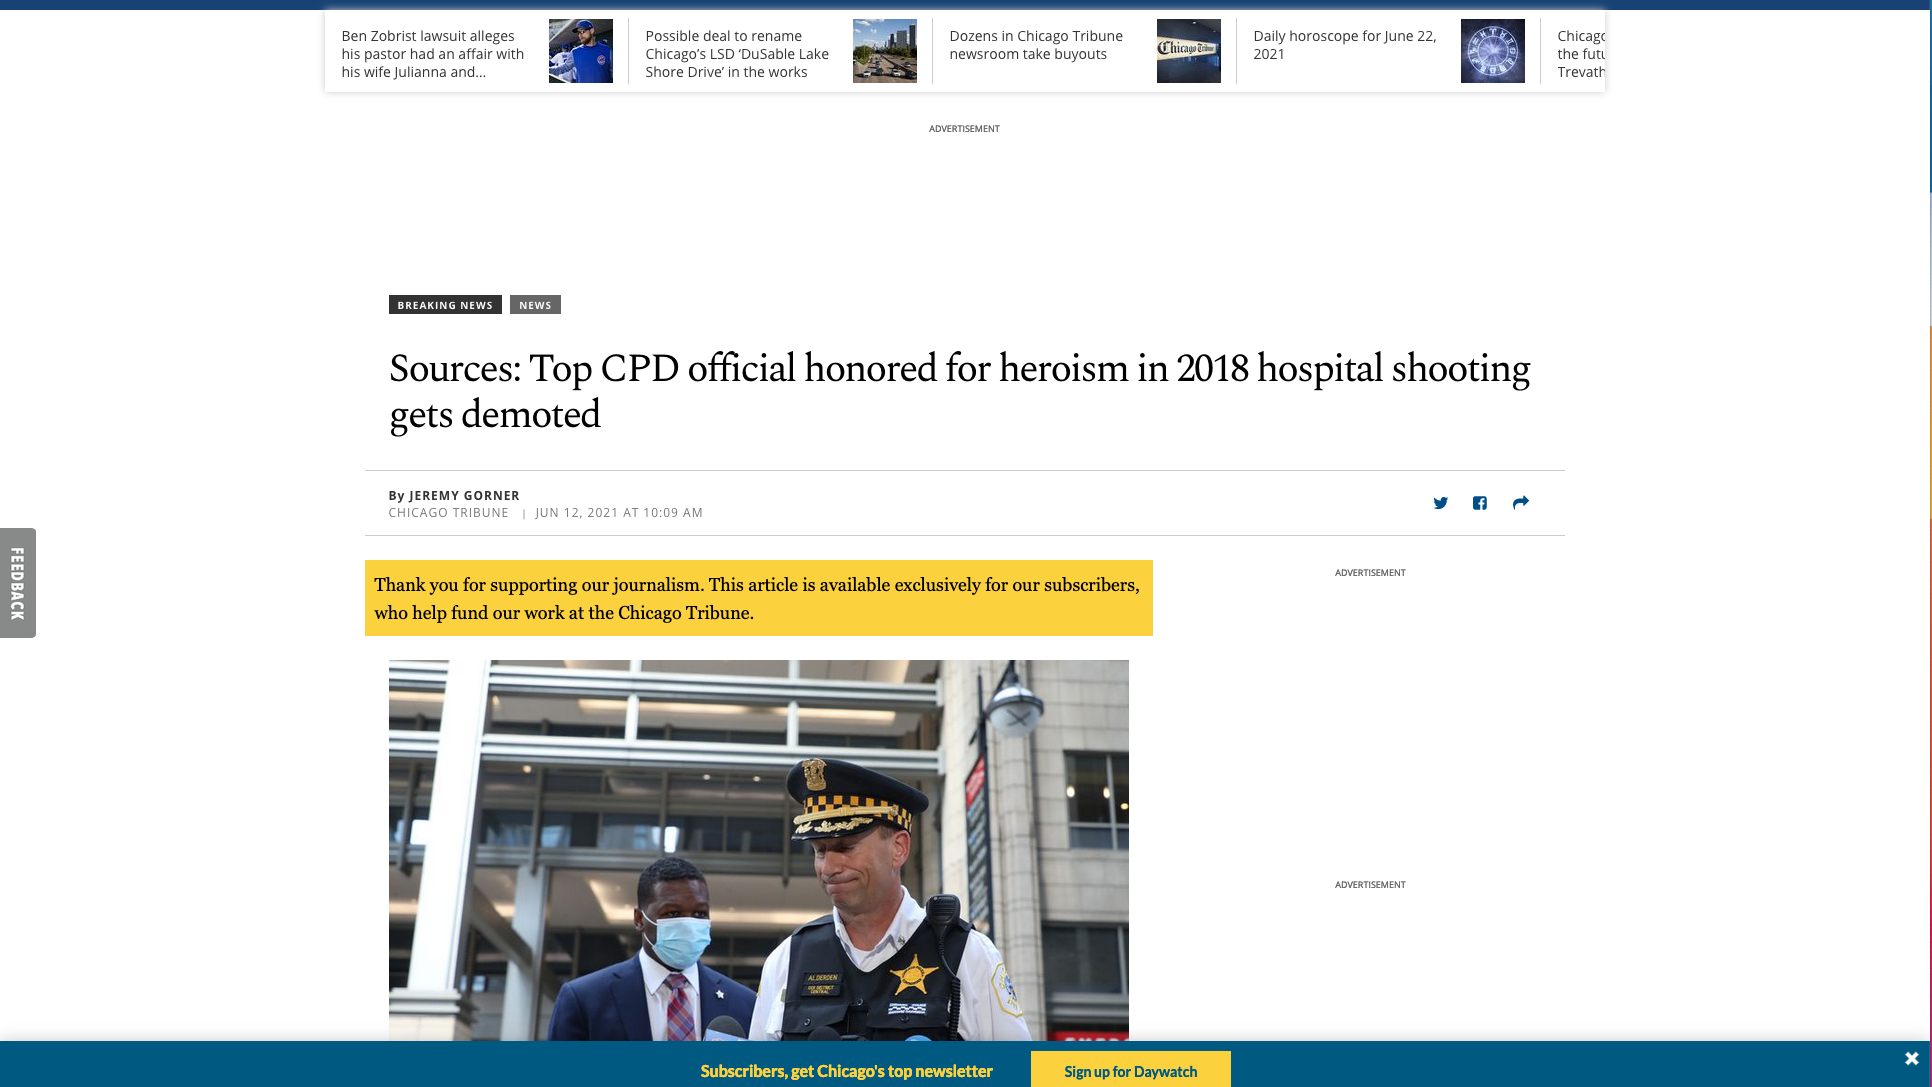Open daily horoscope for June 22
Viewport: 1932px width, 1087px height.
point(1344,45)
